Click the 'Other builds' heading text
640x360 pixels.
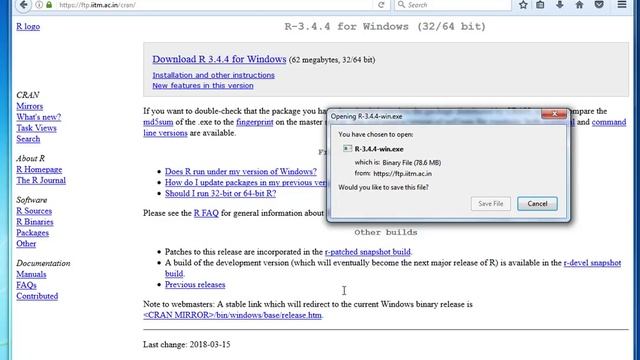point(386,232)
